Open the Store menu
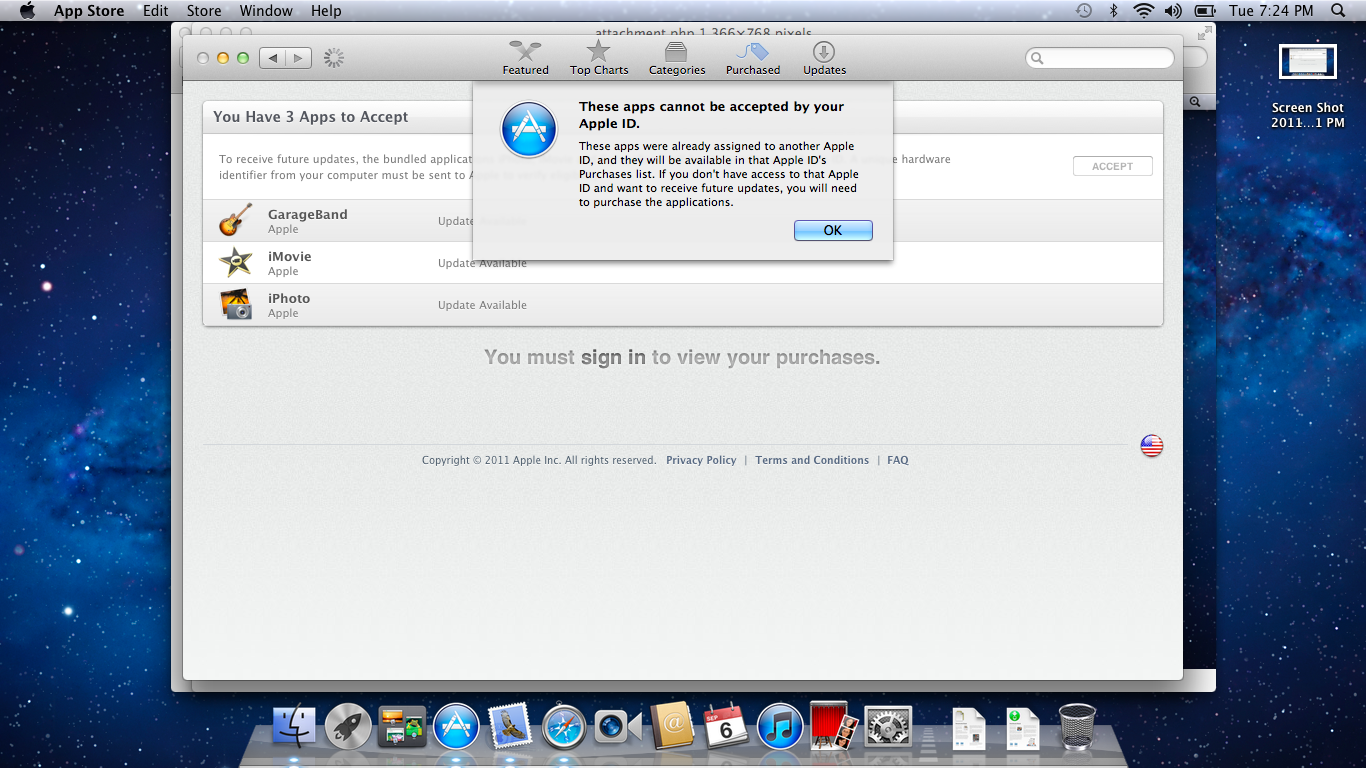This screenshot has height=768, width=1366. 204,11
